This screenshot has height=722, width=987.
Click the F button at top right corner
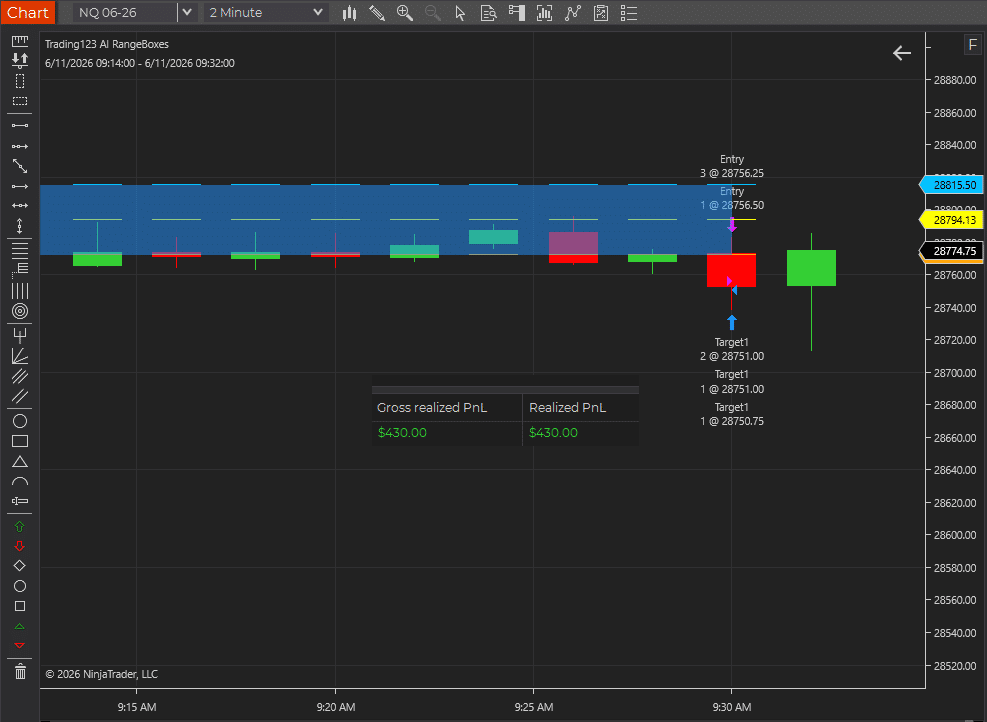pyautogui.click(x=973, y=45)
